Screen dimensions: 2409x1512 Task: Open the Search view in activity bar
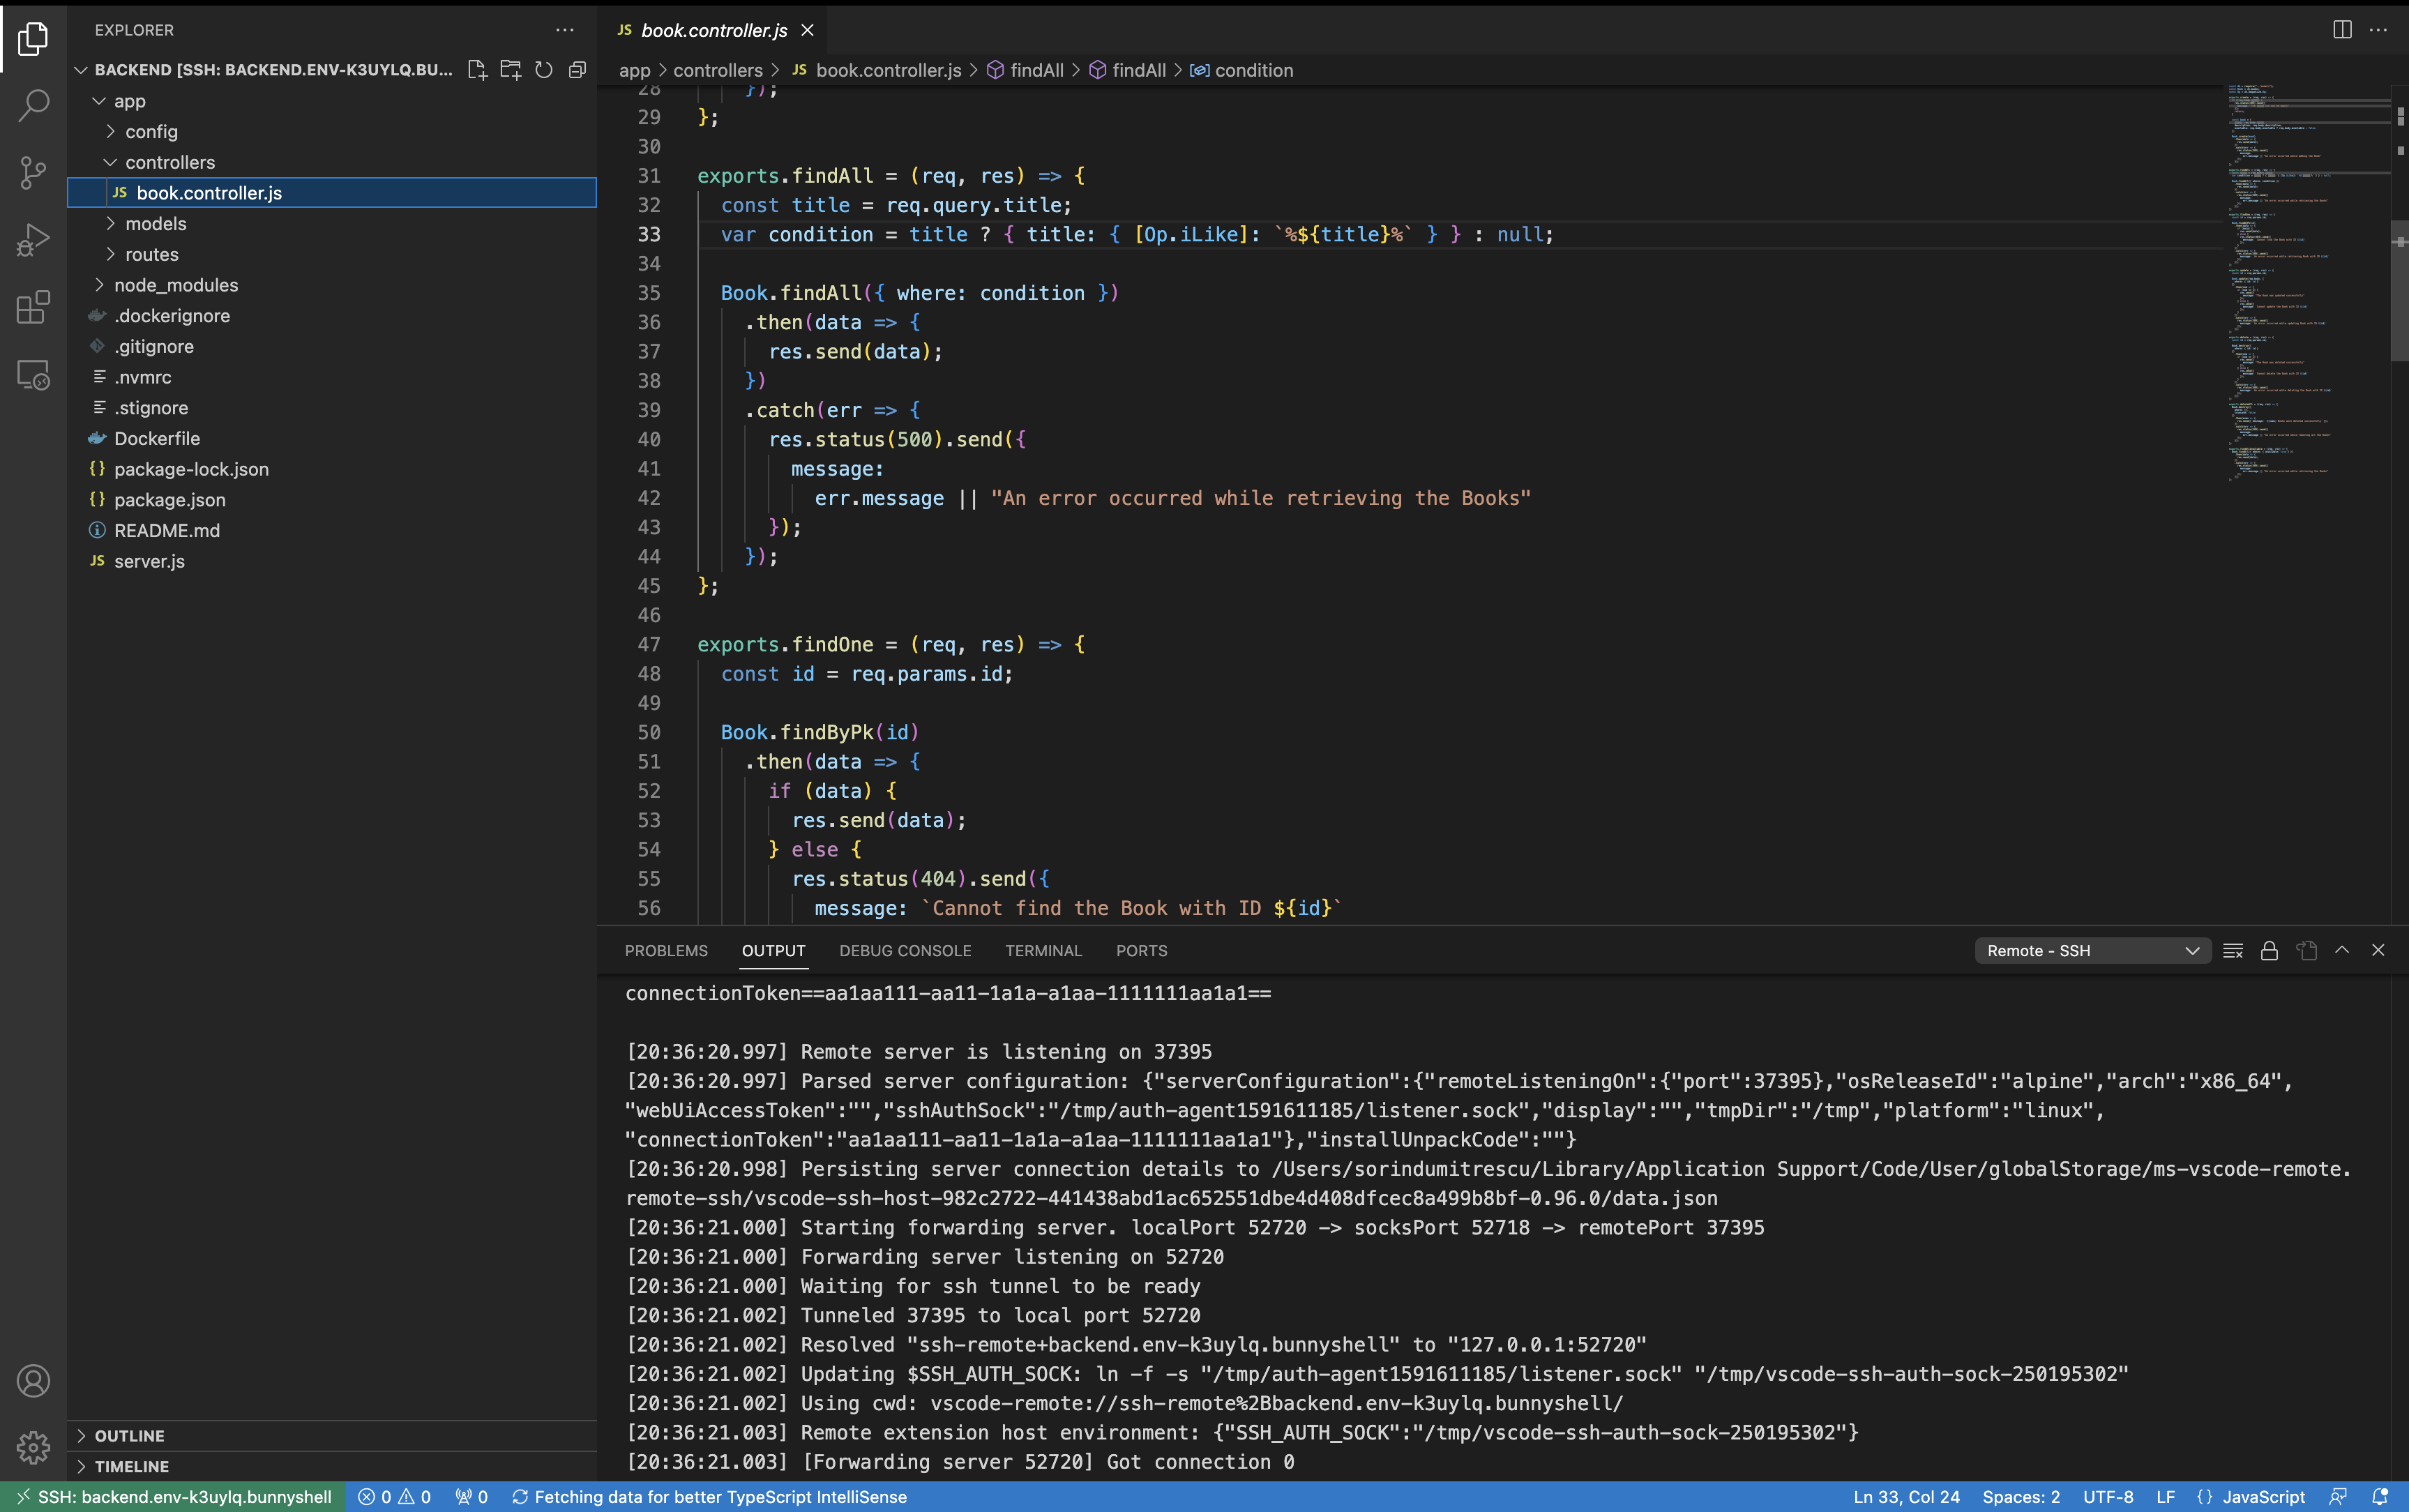tap(33, 105)
